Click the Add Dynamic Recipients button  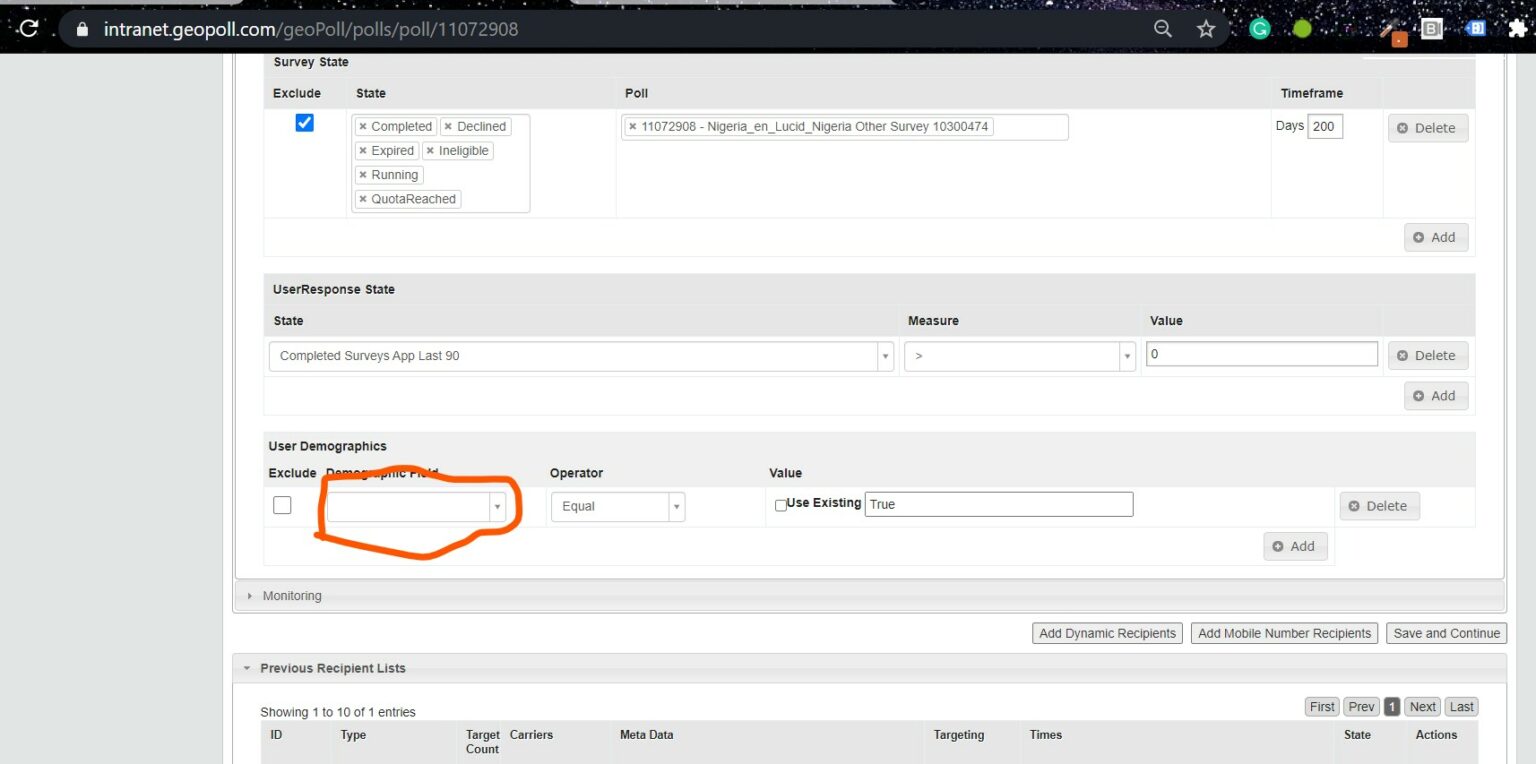click(x=1107, y=633)
